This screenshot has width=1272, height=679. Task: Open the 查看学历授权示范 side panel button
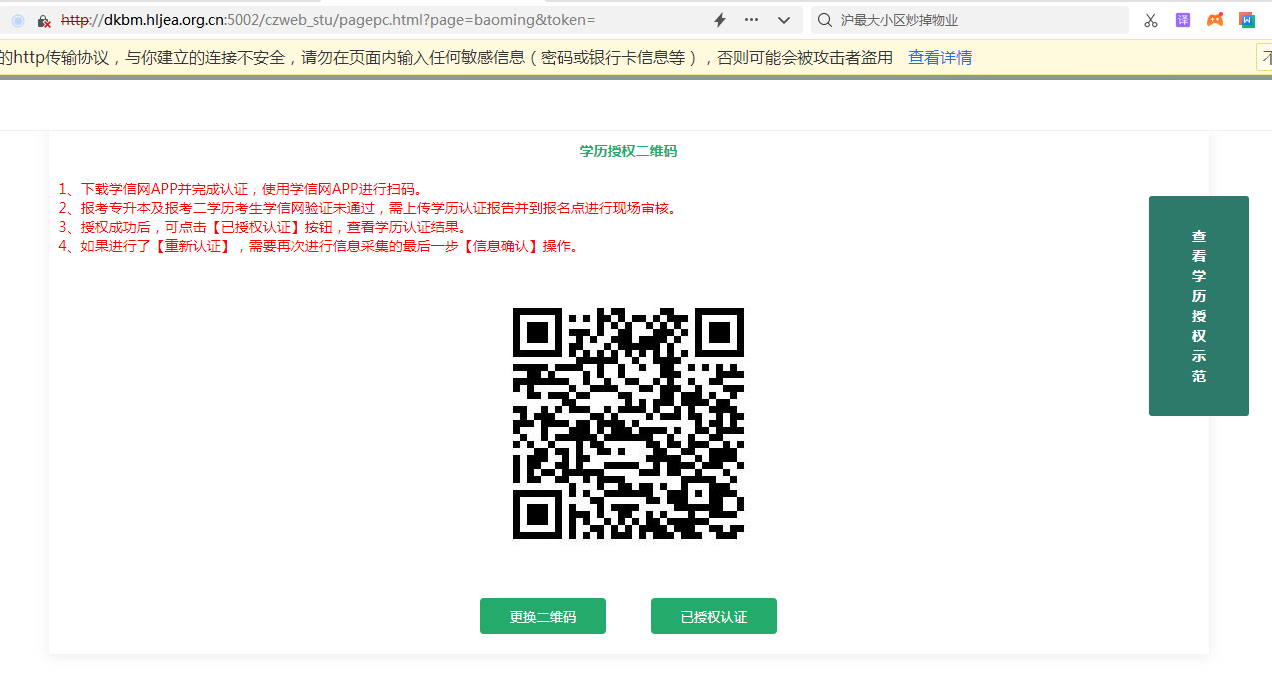click(1198, 306)
